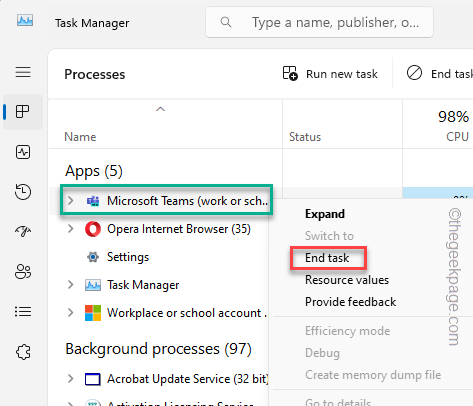Image resolution: width=473 pixels, height=406 pixels.
Task: Select Provide feedback in context menu
Action: click(351, 302)
